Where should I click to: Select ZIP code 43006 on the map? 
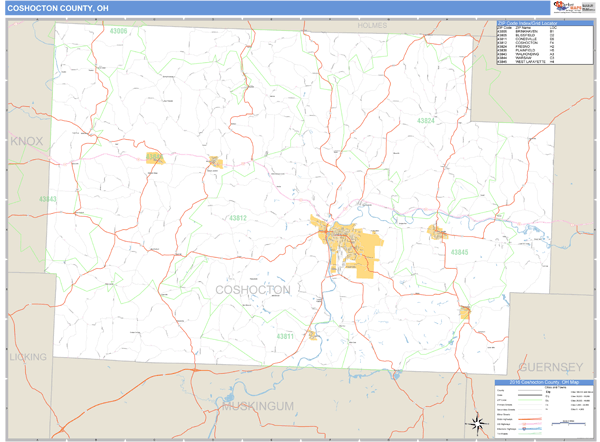click(119, 31)
